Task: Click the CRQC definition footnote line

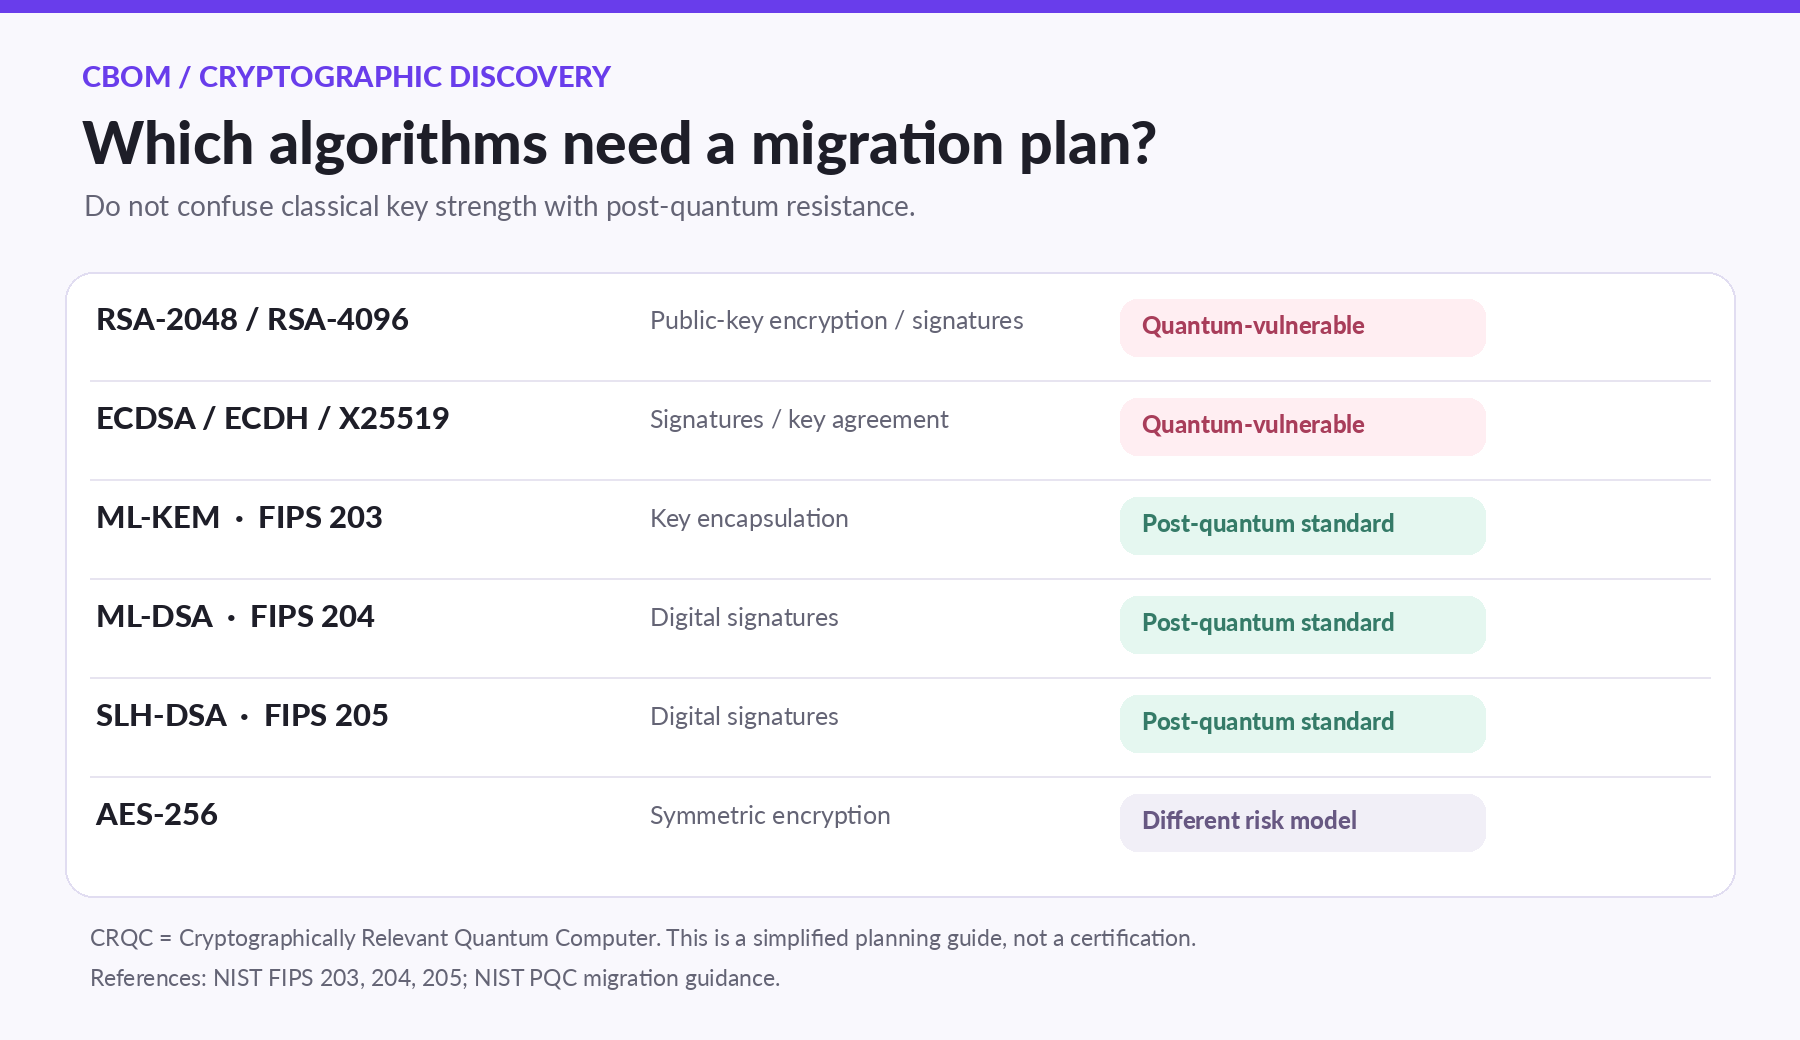Action: 643,939
